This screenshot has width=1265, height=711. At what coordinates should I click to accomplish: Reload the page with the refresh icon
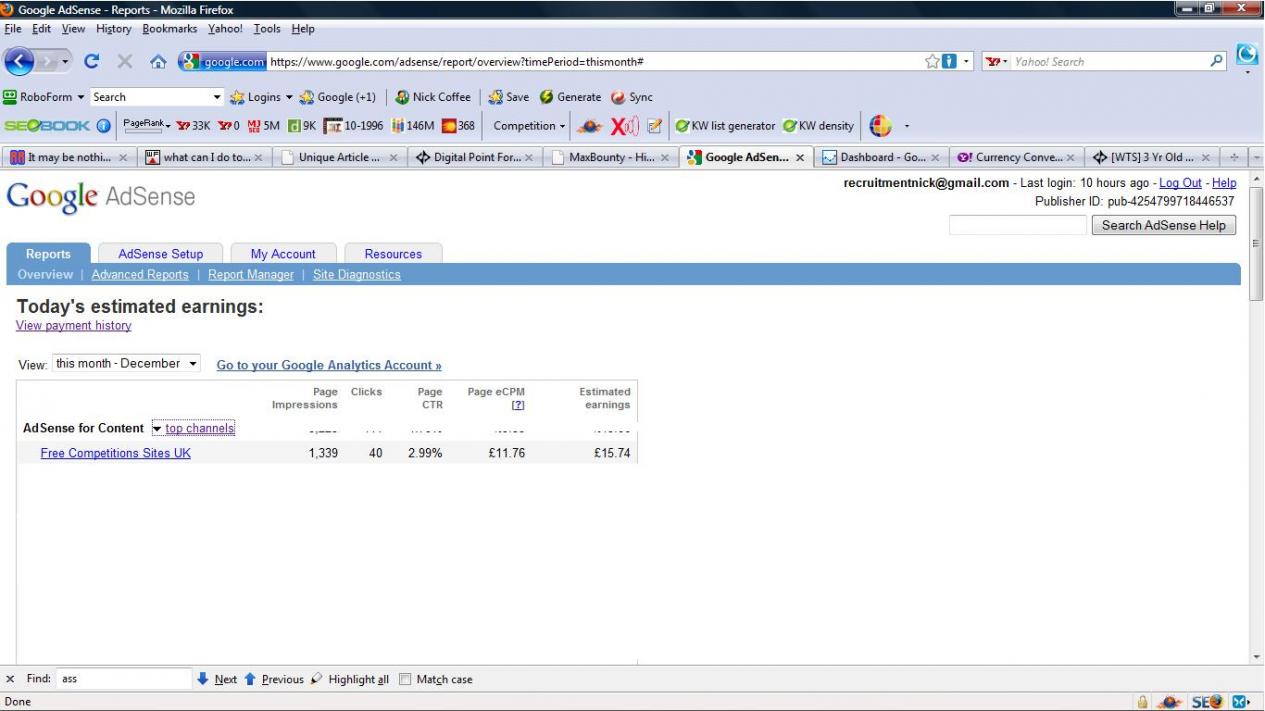[x=89, y=61]
